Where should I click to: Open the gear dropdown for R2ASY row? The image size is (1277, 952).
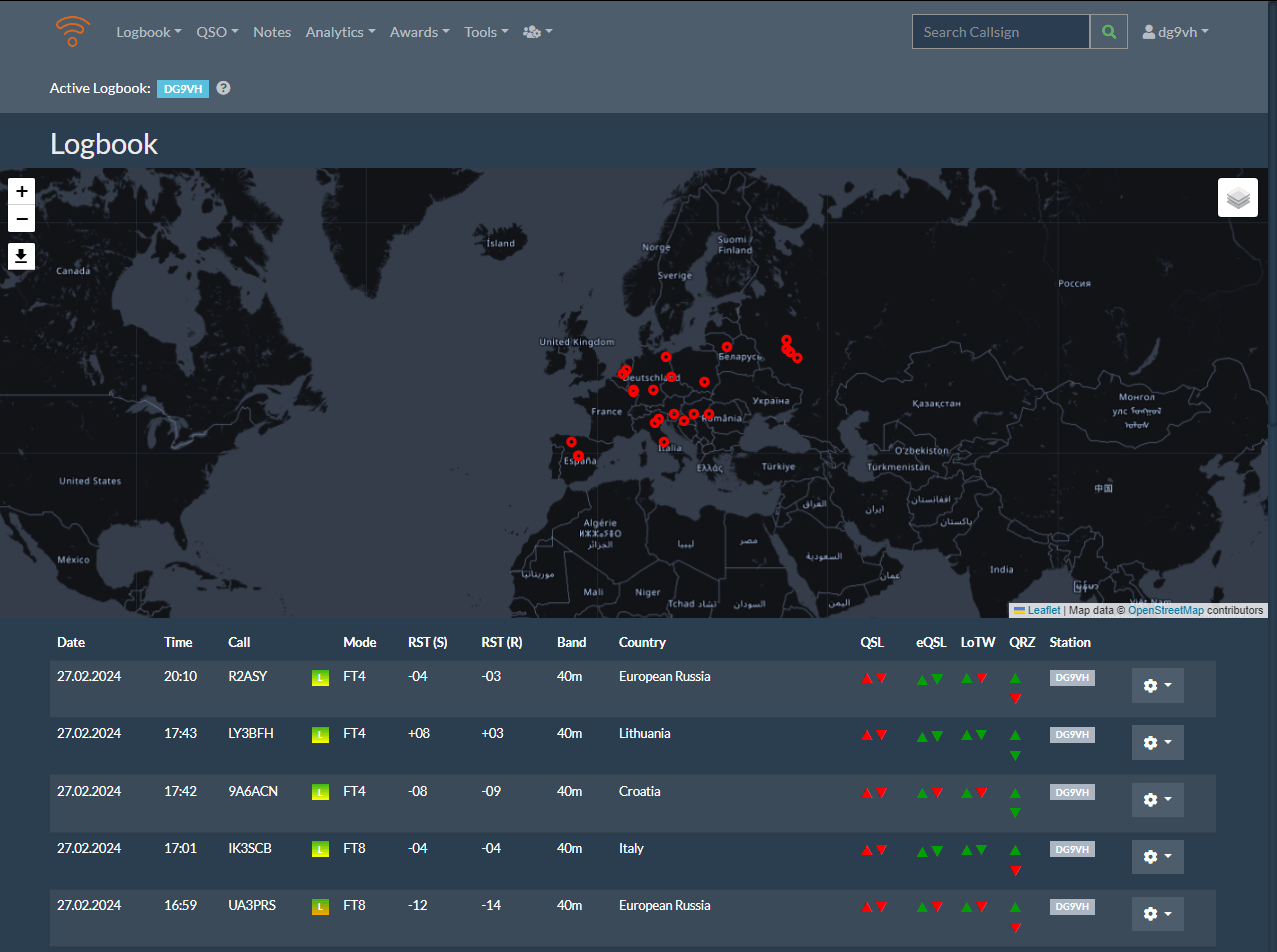[x=1158, y=685]
